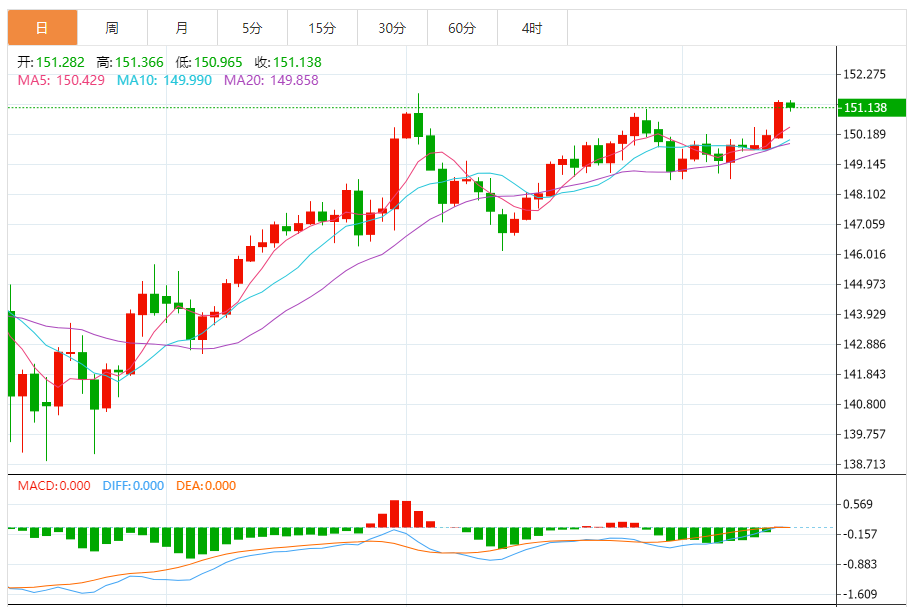Click the latest small green candlestick

coord(790,105)
